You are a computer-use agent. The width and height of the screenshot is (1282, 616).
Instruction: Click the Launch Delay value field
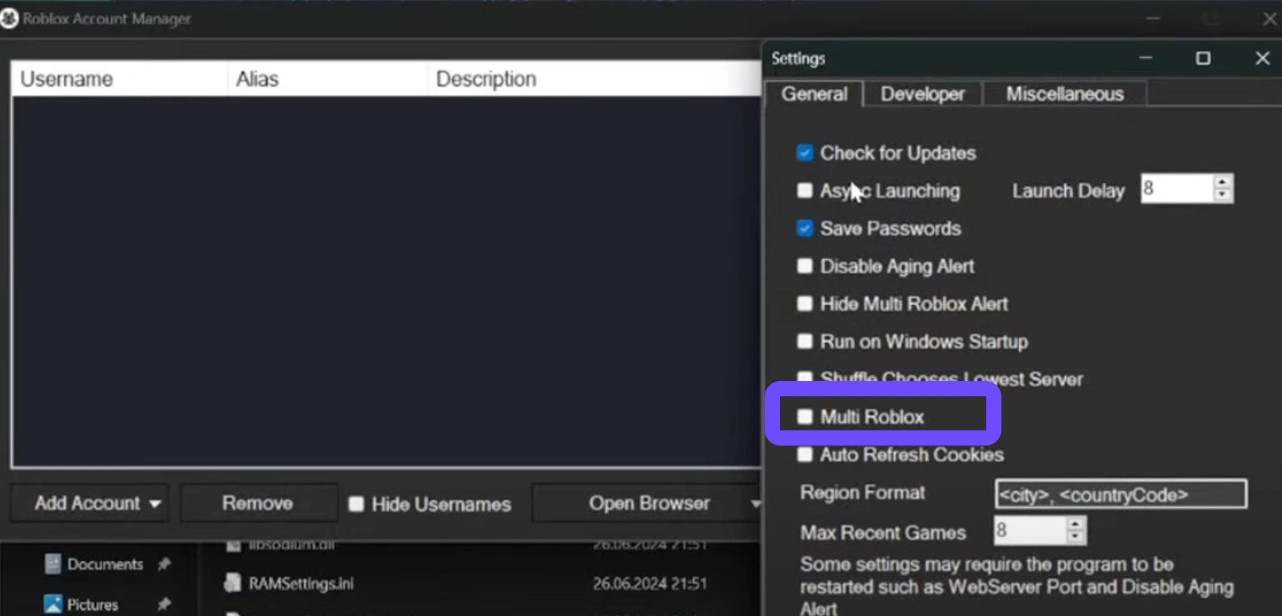(1177, 189)
